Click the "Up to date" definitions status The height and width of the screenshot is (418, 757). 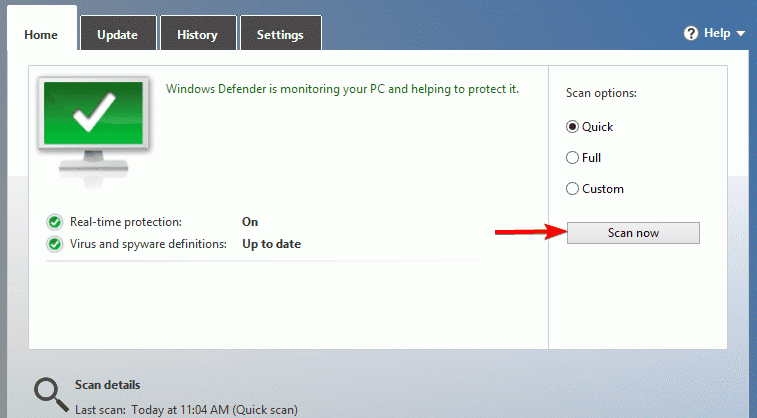[x=271, y=244]
